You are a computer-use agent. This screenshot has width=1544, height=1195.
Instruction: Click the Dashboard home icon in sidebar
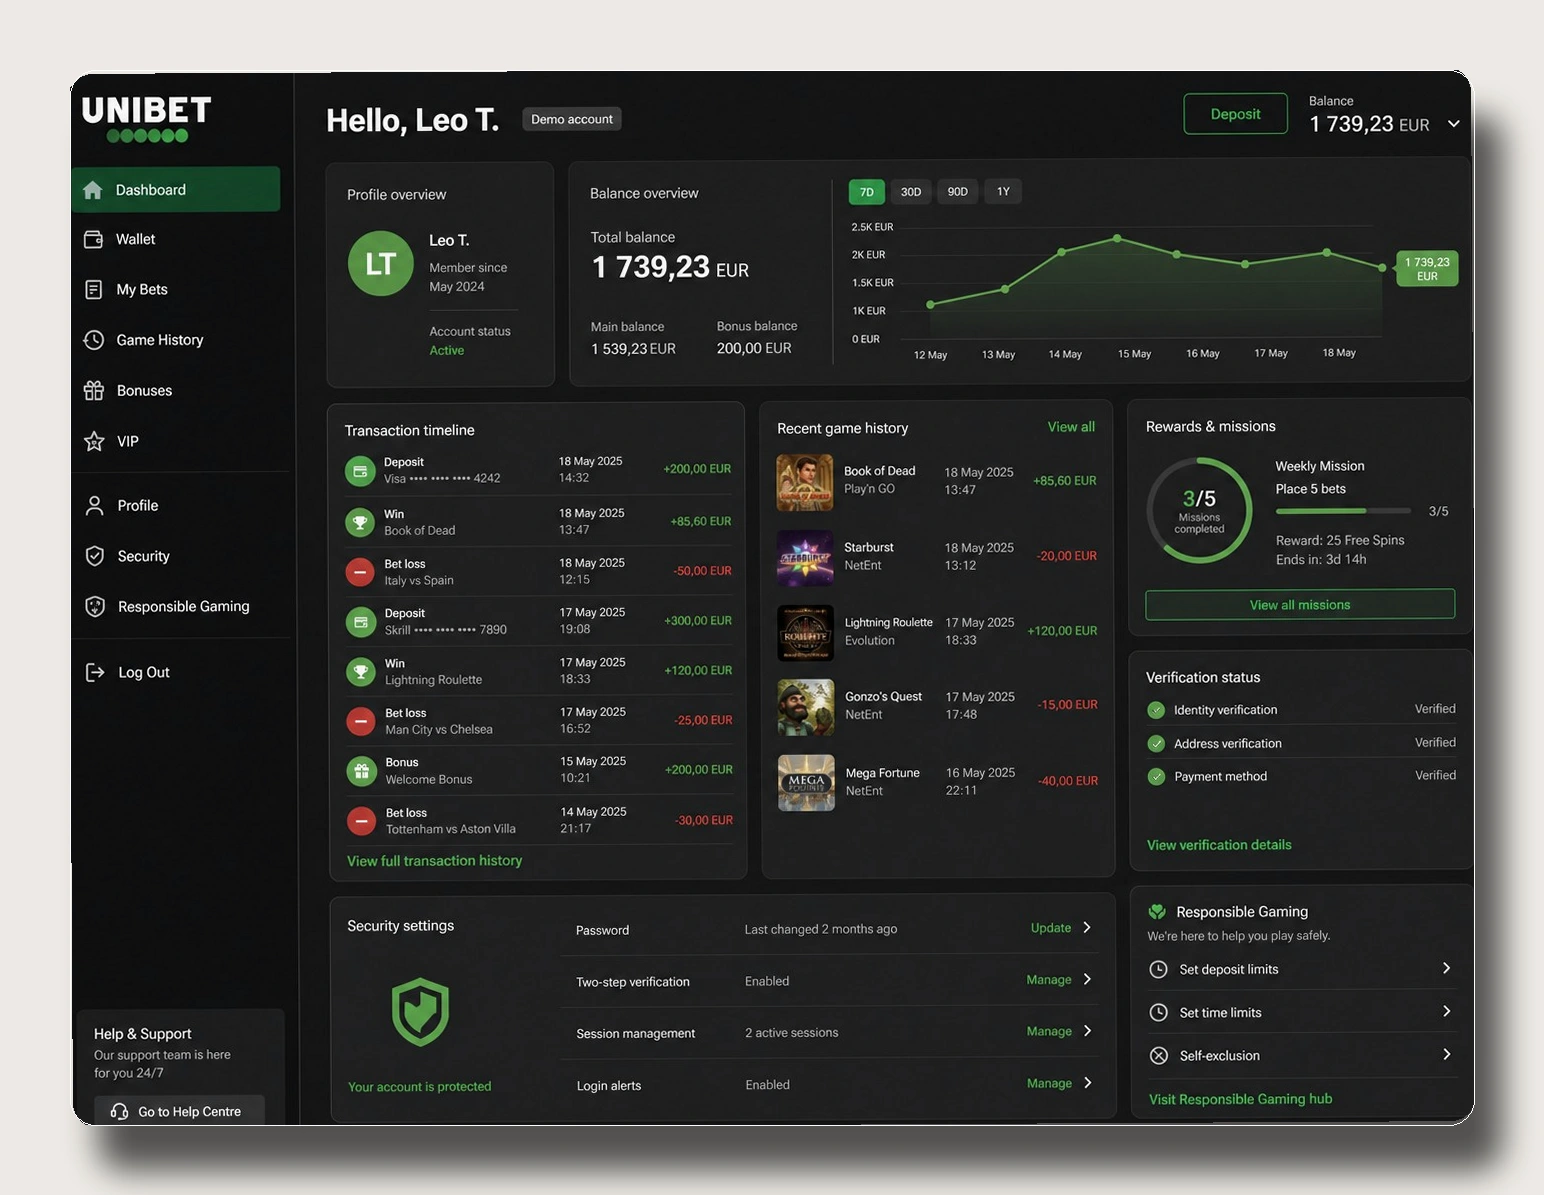(93, 190)
